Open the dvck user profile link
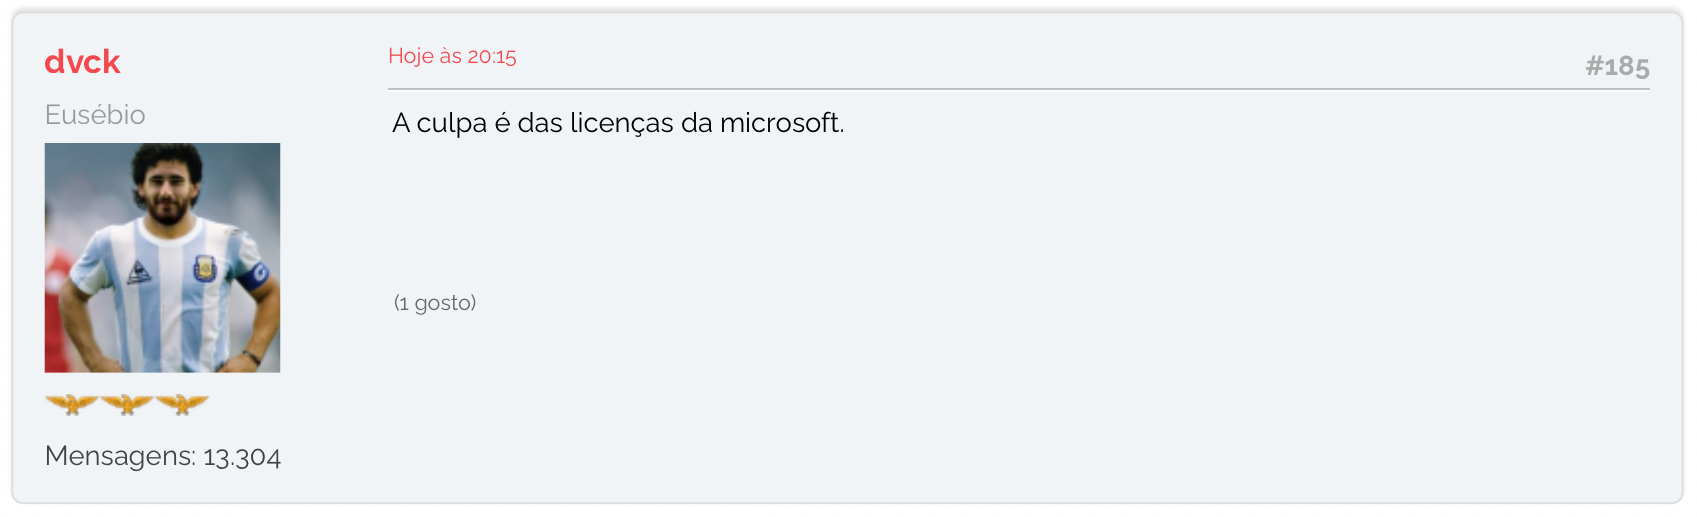 coord(82,62)
